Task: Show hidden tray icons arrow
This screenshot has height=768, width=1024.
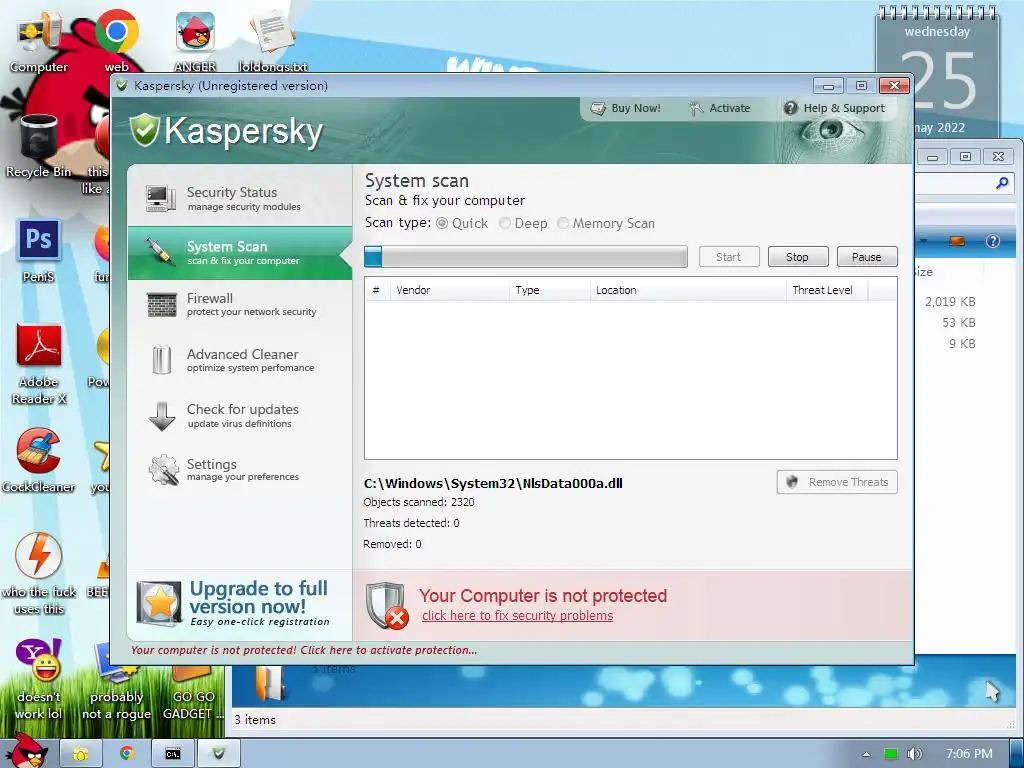Action: point(867,754)
